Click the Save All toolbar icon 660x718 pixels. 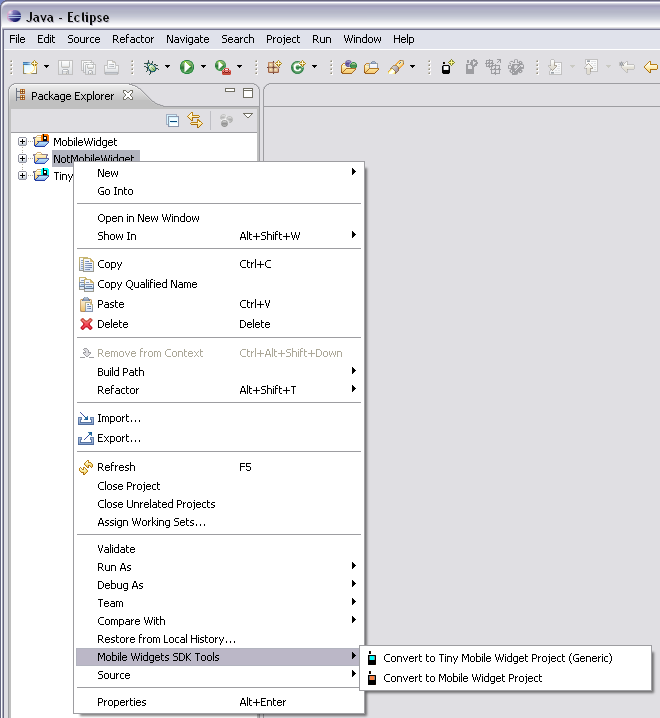pos(88,67)
